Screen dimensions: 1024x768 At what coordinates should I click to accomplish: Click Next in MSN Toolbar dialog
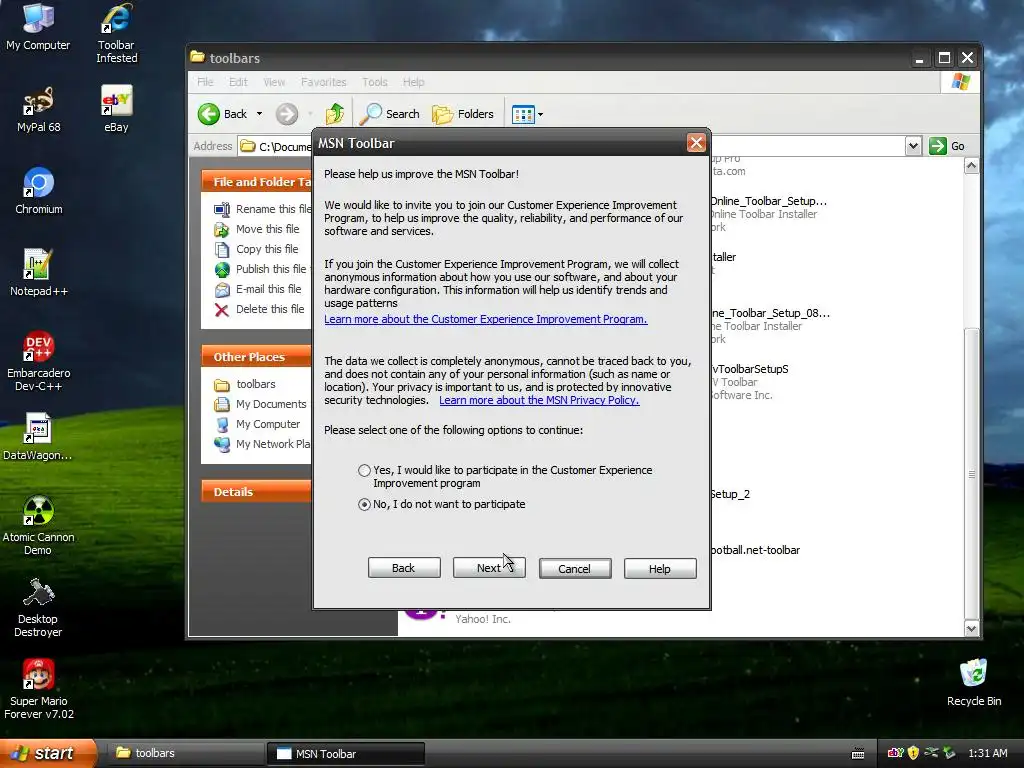[489, 568]
